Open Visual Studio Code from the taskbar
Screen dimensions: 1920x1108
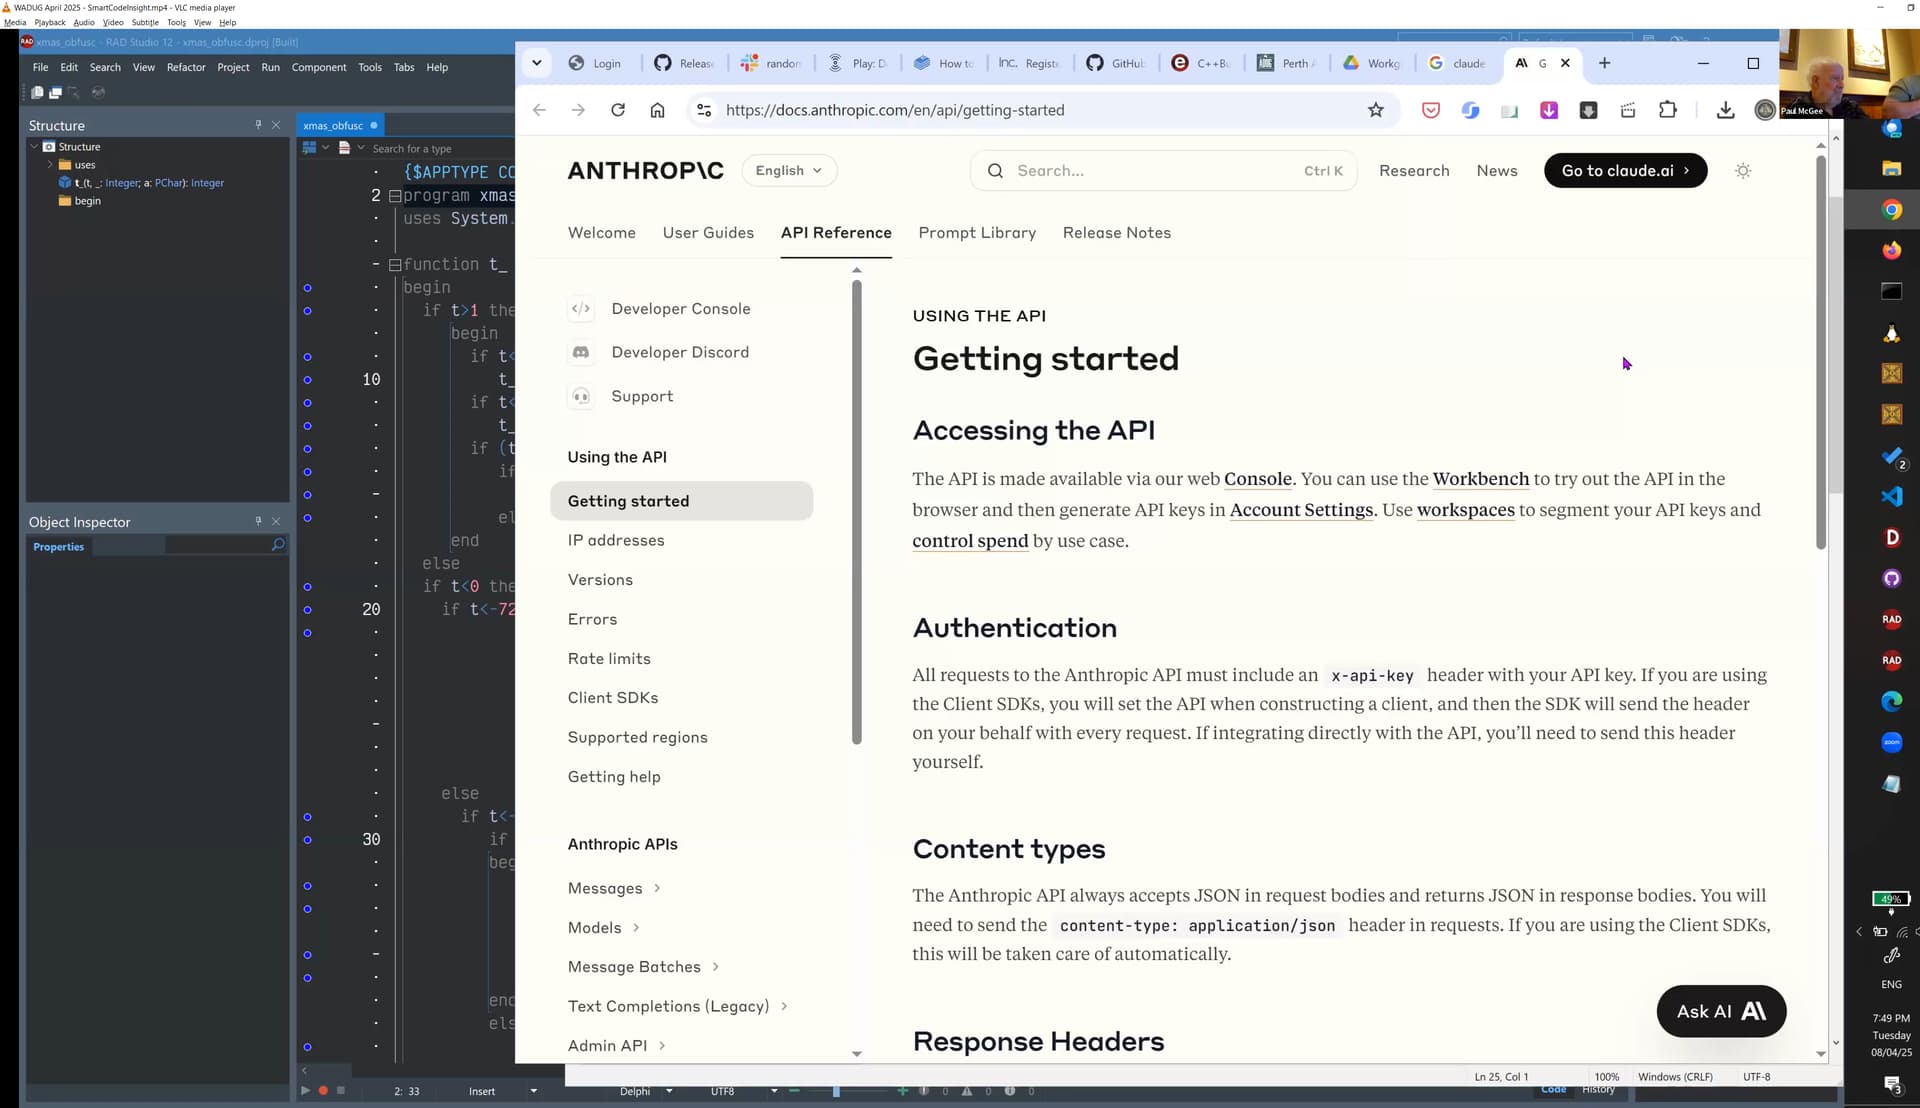(1891, 496)
